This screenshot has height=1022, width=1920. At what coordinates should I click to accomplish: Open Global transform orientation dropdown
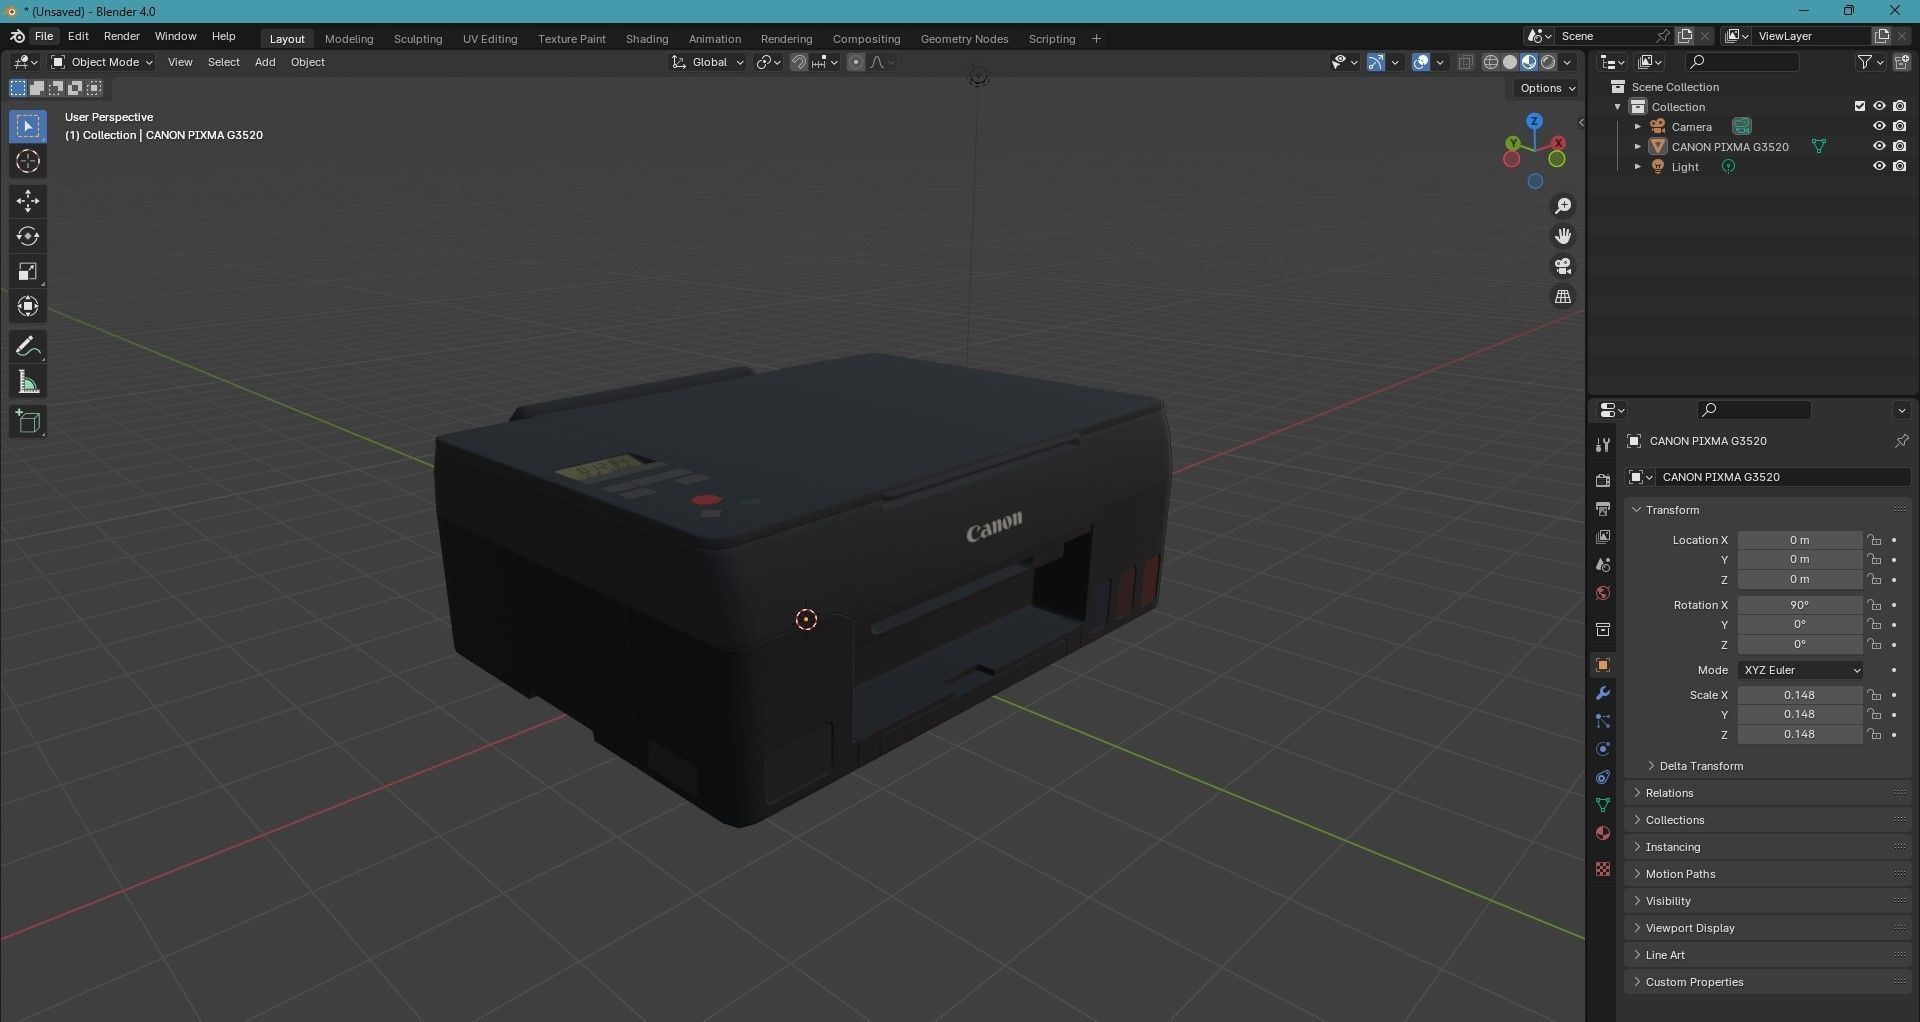[708, 62]
